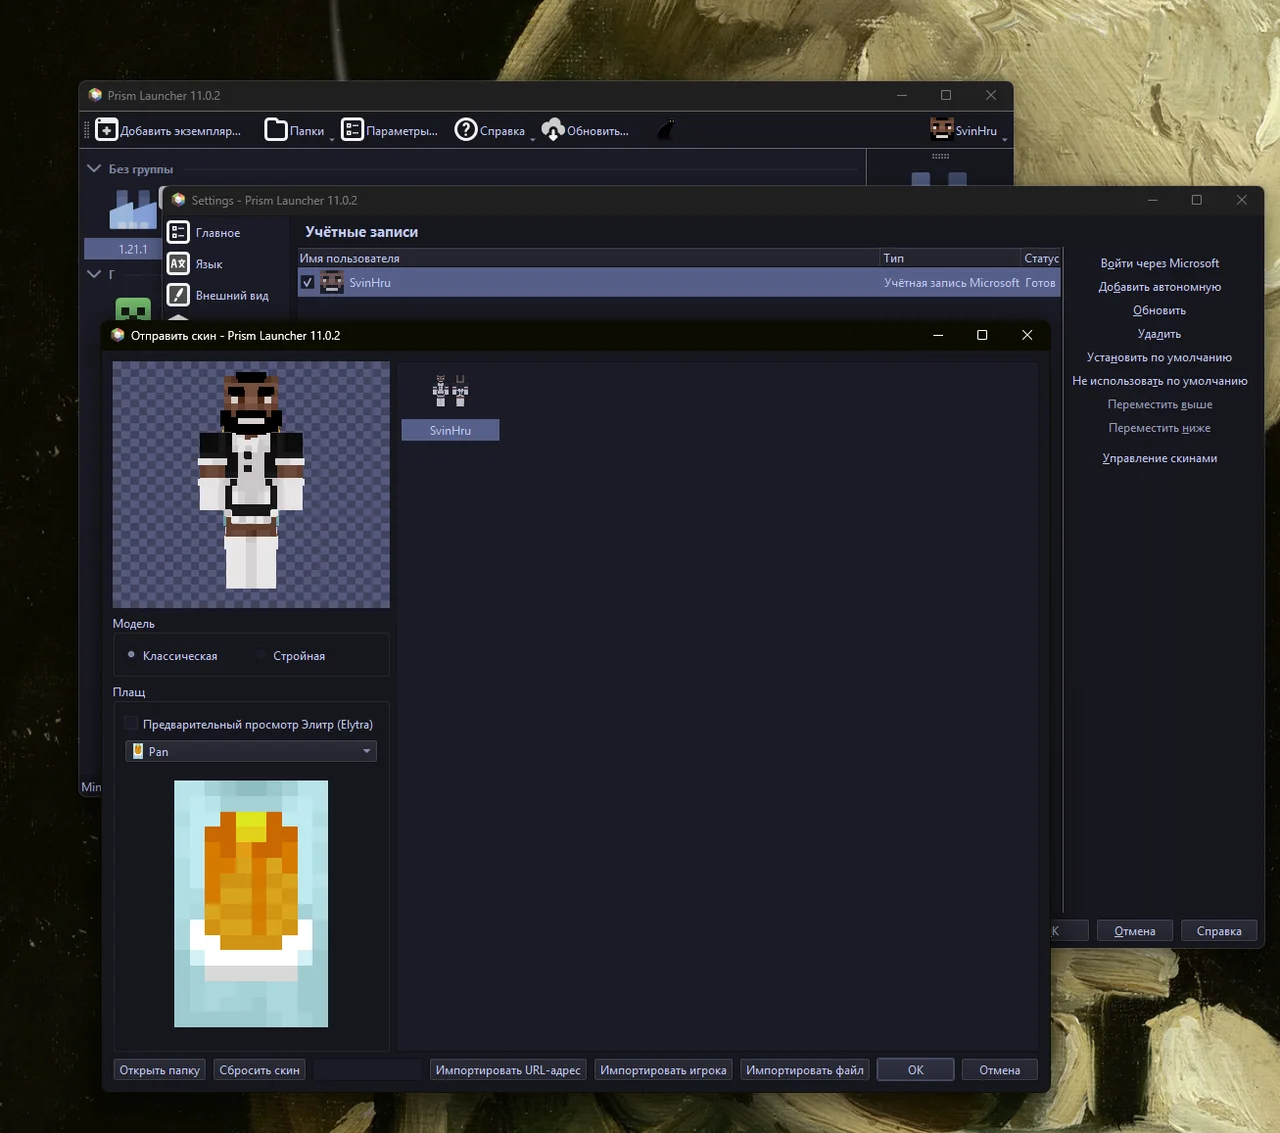Click Справка button in Settings window
Viewport: 1280px width, 1133px height.
(1219, 931)
